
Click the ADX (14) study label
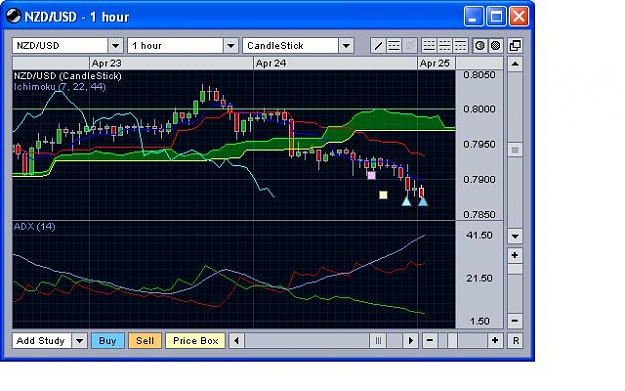35,226
